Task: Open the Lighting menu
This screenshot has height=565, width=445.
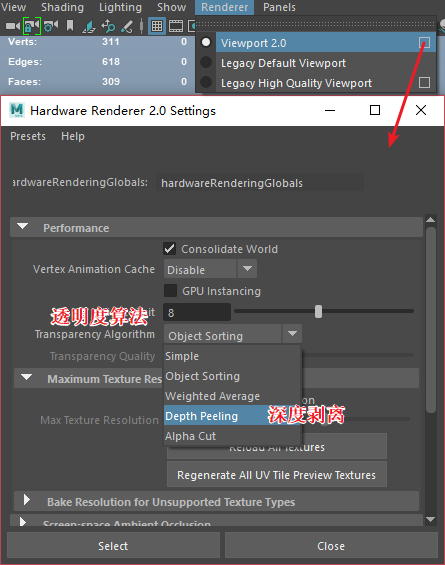Action: pos(120,7)
